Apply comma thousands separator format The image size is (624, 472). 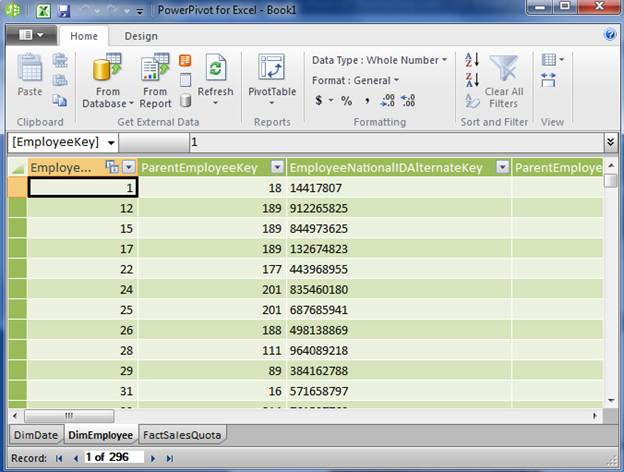point(367,101)
